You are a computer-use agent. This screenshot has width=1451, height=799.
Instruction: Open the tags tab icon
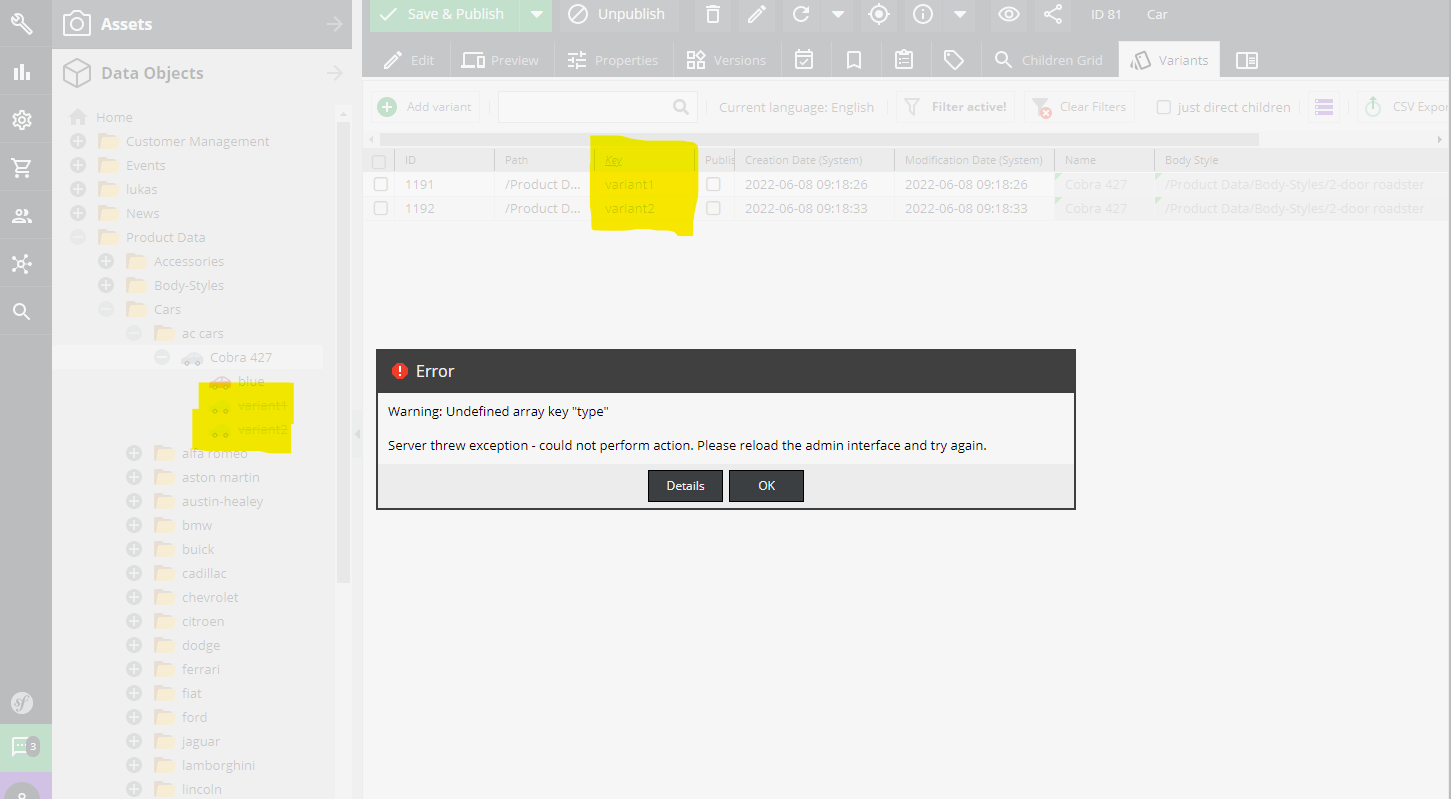[954, 60]
